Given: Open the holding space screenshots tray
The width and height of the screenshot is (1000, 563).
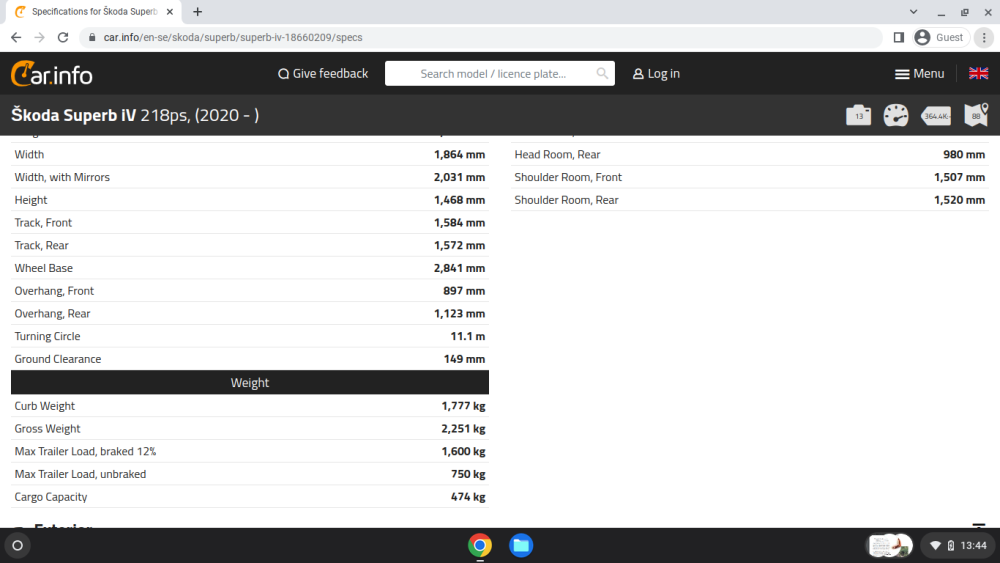Looking at the screenshot, I should click(891, 545).
